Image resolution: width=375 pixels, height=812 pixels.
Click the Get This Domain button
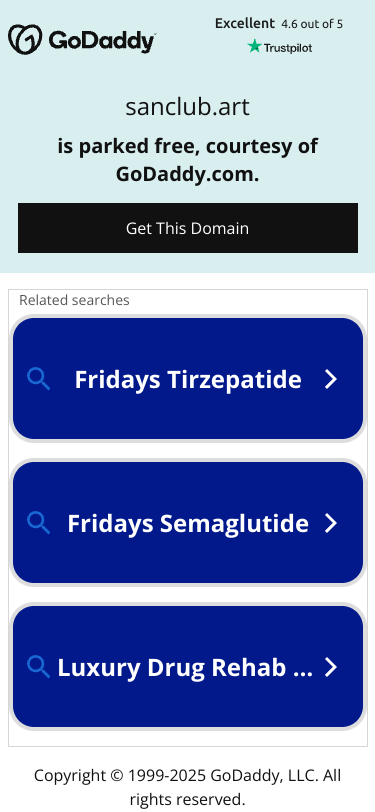click(188, 228)
